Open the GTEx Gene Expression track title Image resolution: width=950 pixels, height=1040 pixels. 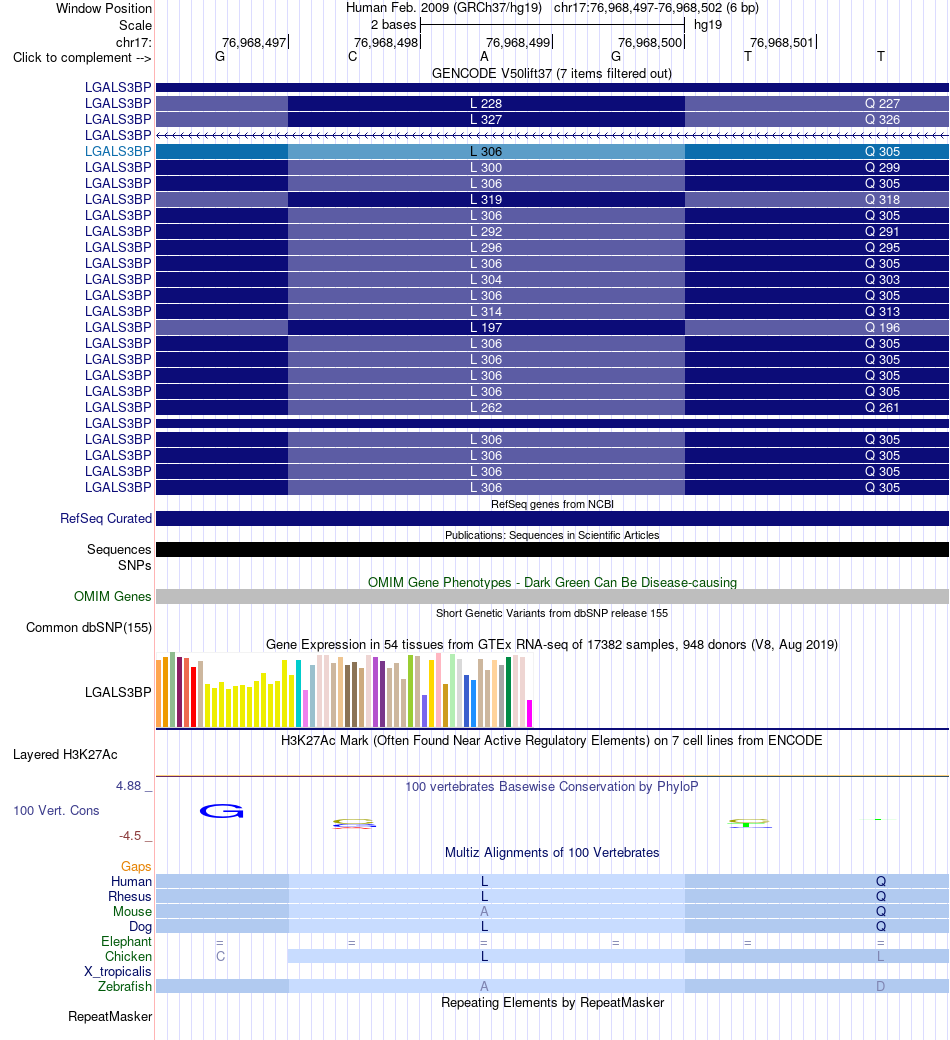552,645
